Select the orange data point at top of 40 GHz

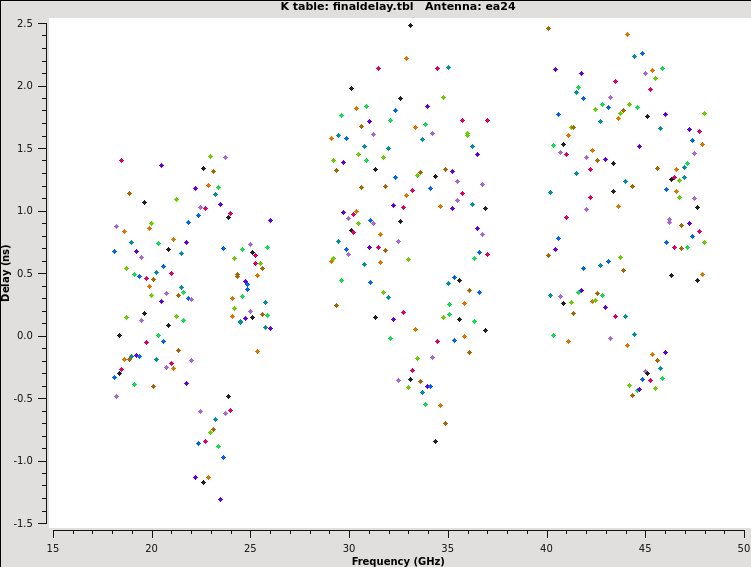548,29
